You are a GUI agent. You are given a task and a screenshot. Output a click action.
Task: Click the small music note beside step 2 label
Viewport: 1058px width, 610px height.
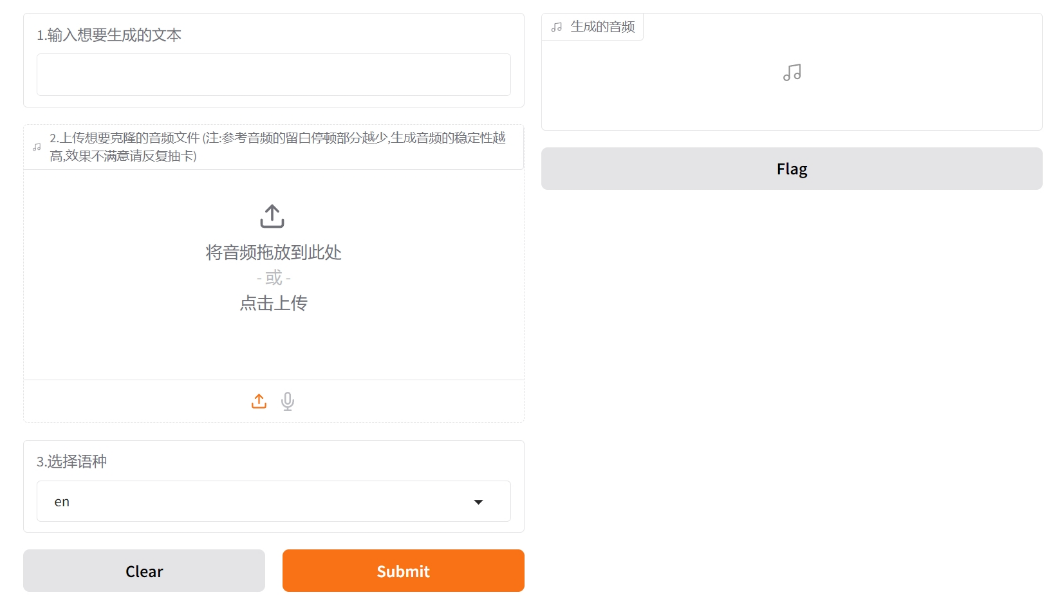point(35,146)
